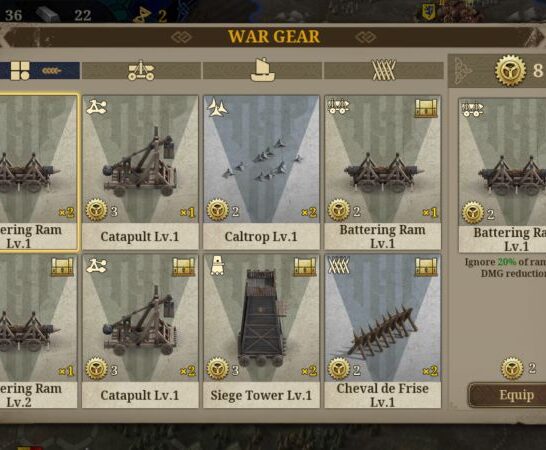This screenshot has width=546, height=450.
Task: Click the hourglass turn icon in top bar
Action: 142,15
